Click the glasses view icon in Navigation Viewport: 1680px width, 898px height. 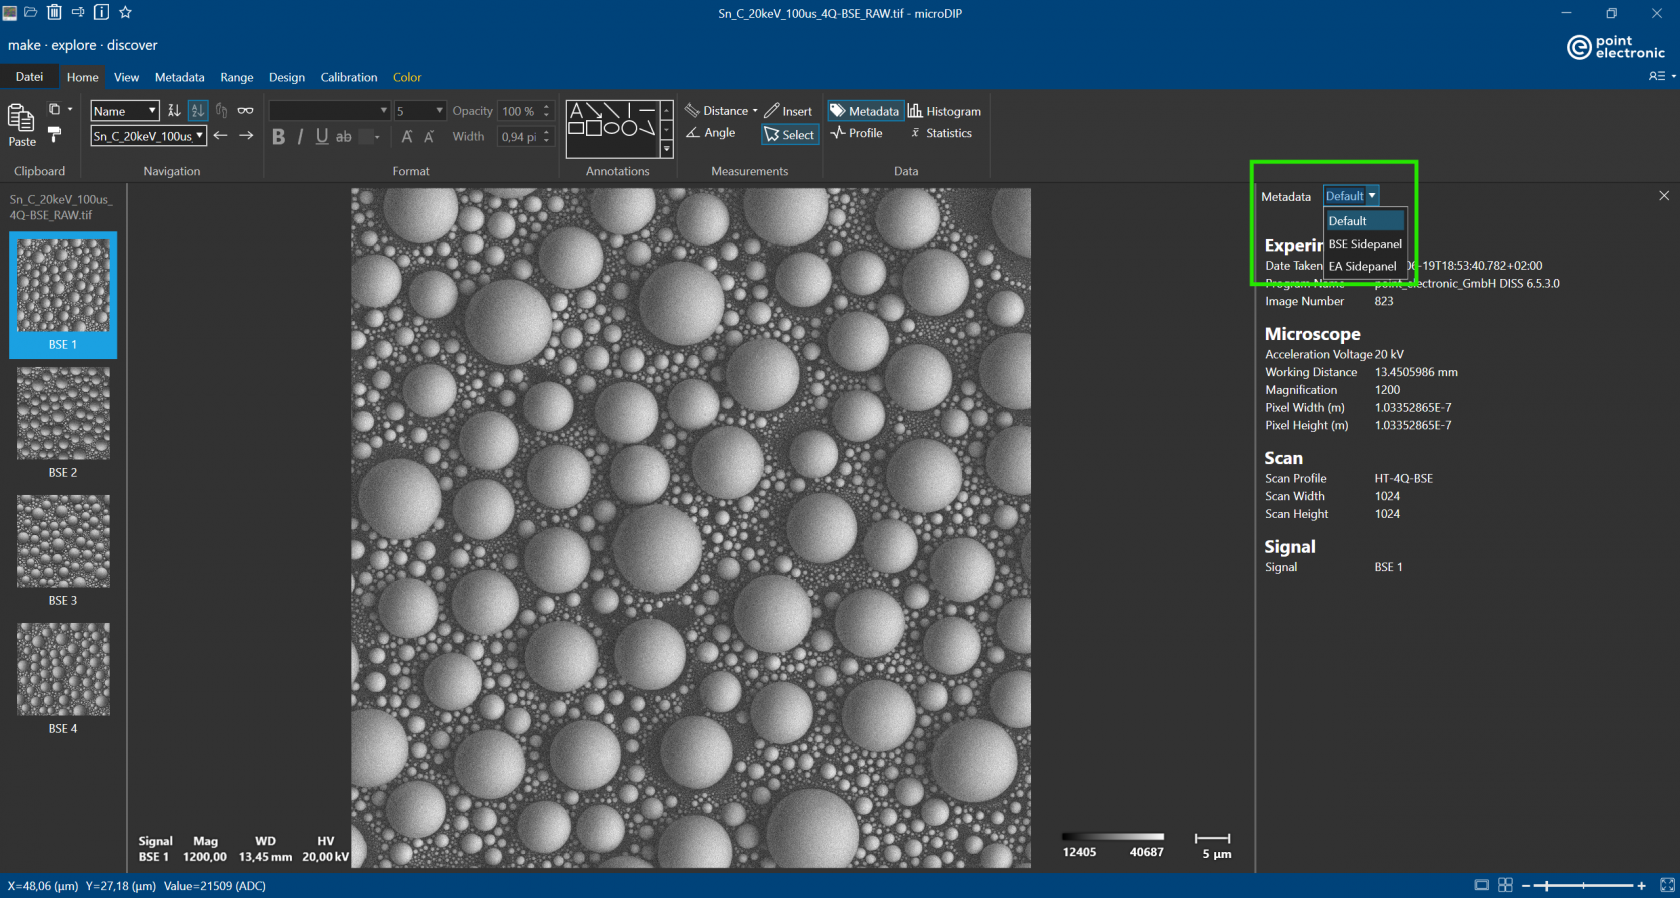(245, 110)
